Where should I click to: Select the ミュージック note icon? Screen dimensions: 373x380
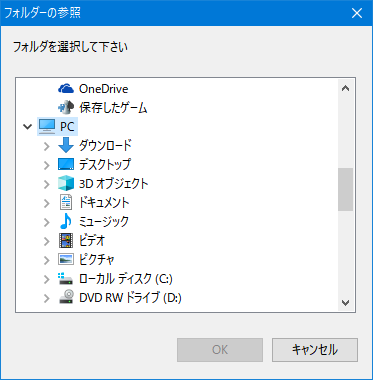pyautogui.click(x=66, y=221)
